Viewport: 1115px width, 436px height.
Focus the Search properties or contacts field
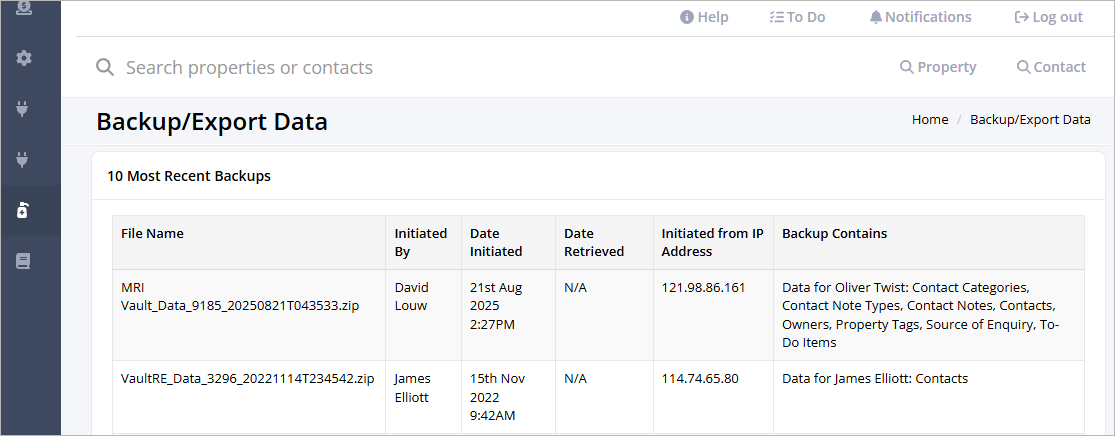coord(249,68)
